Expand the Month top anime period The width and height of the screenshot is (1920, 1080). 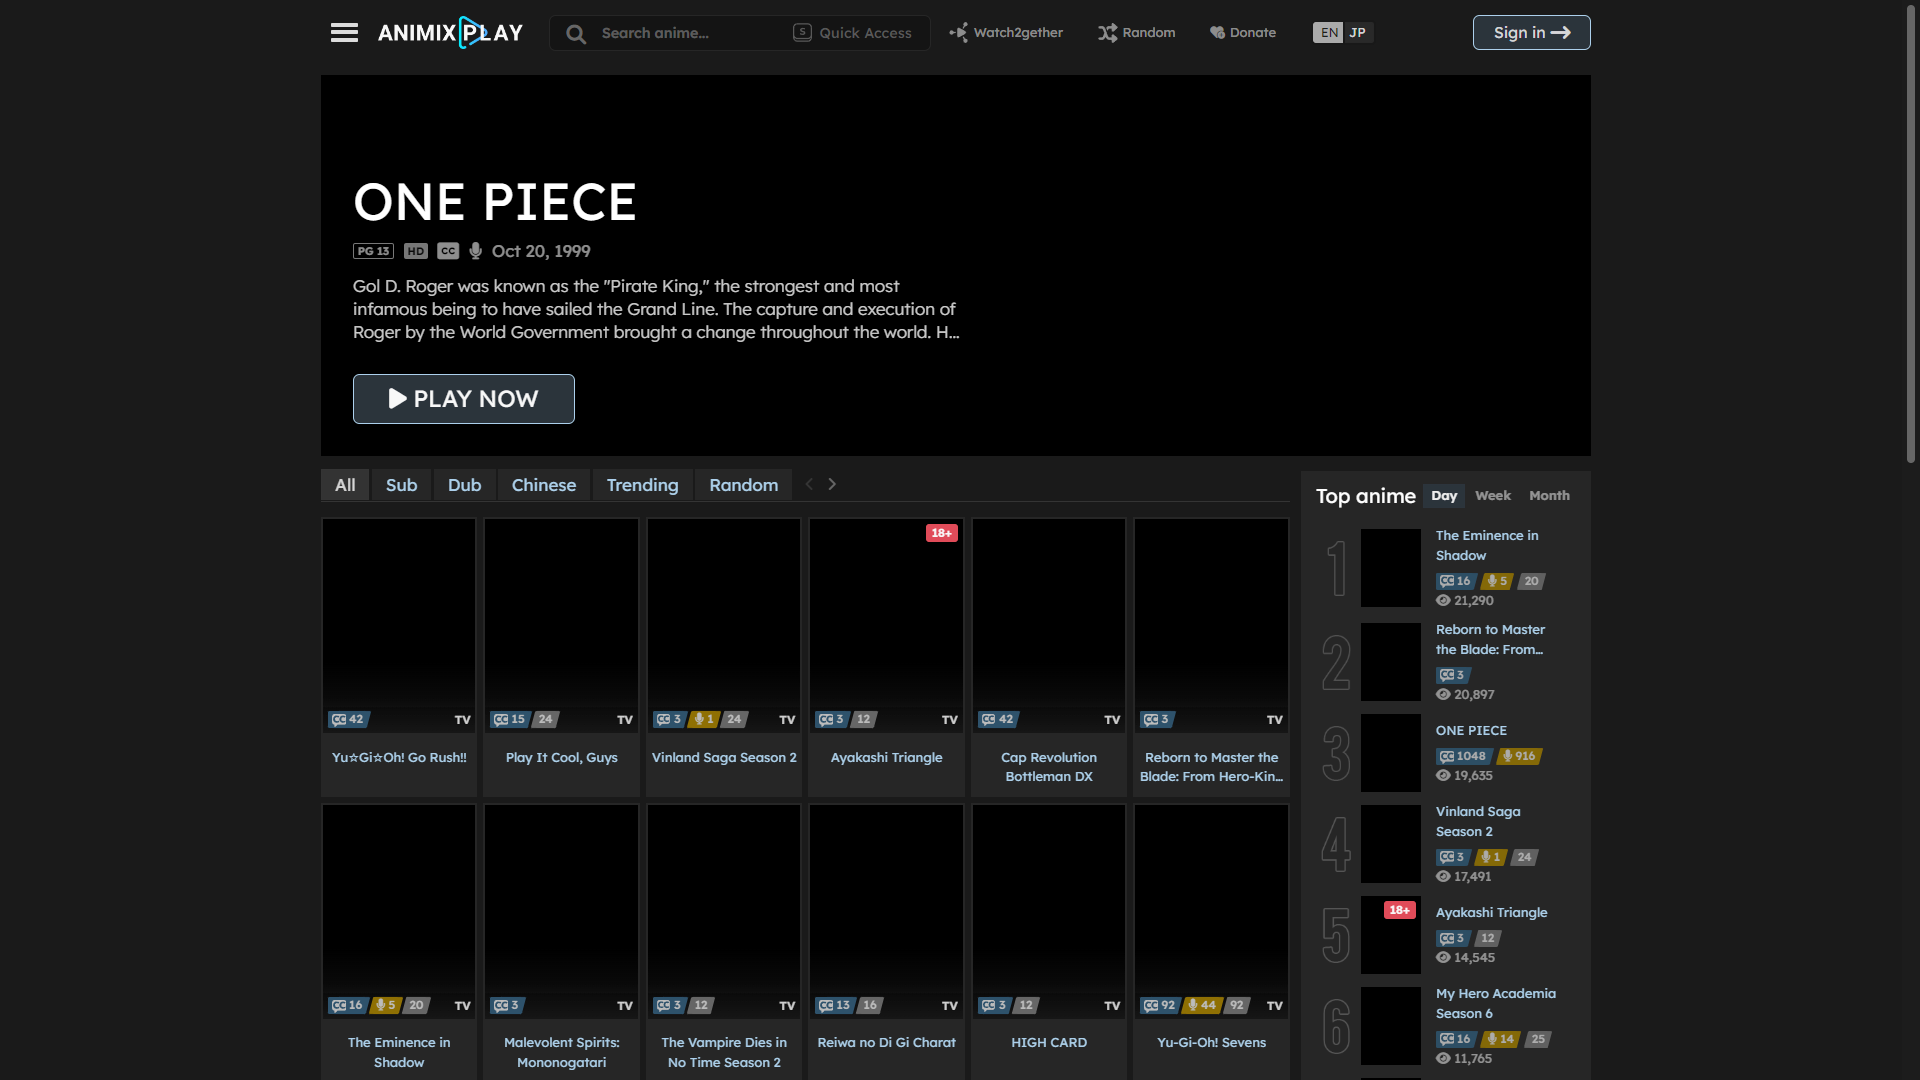1548,496
